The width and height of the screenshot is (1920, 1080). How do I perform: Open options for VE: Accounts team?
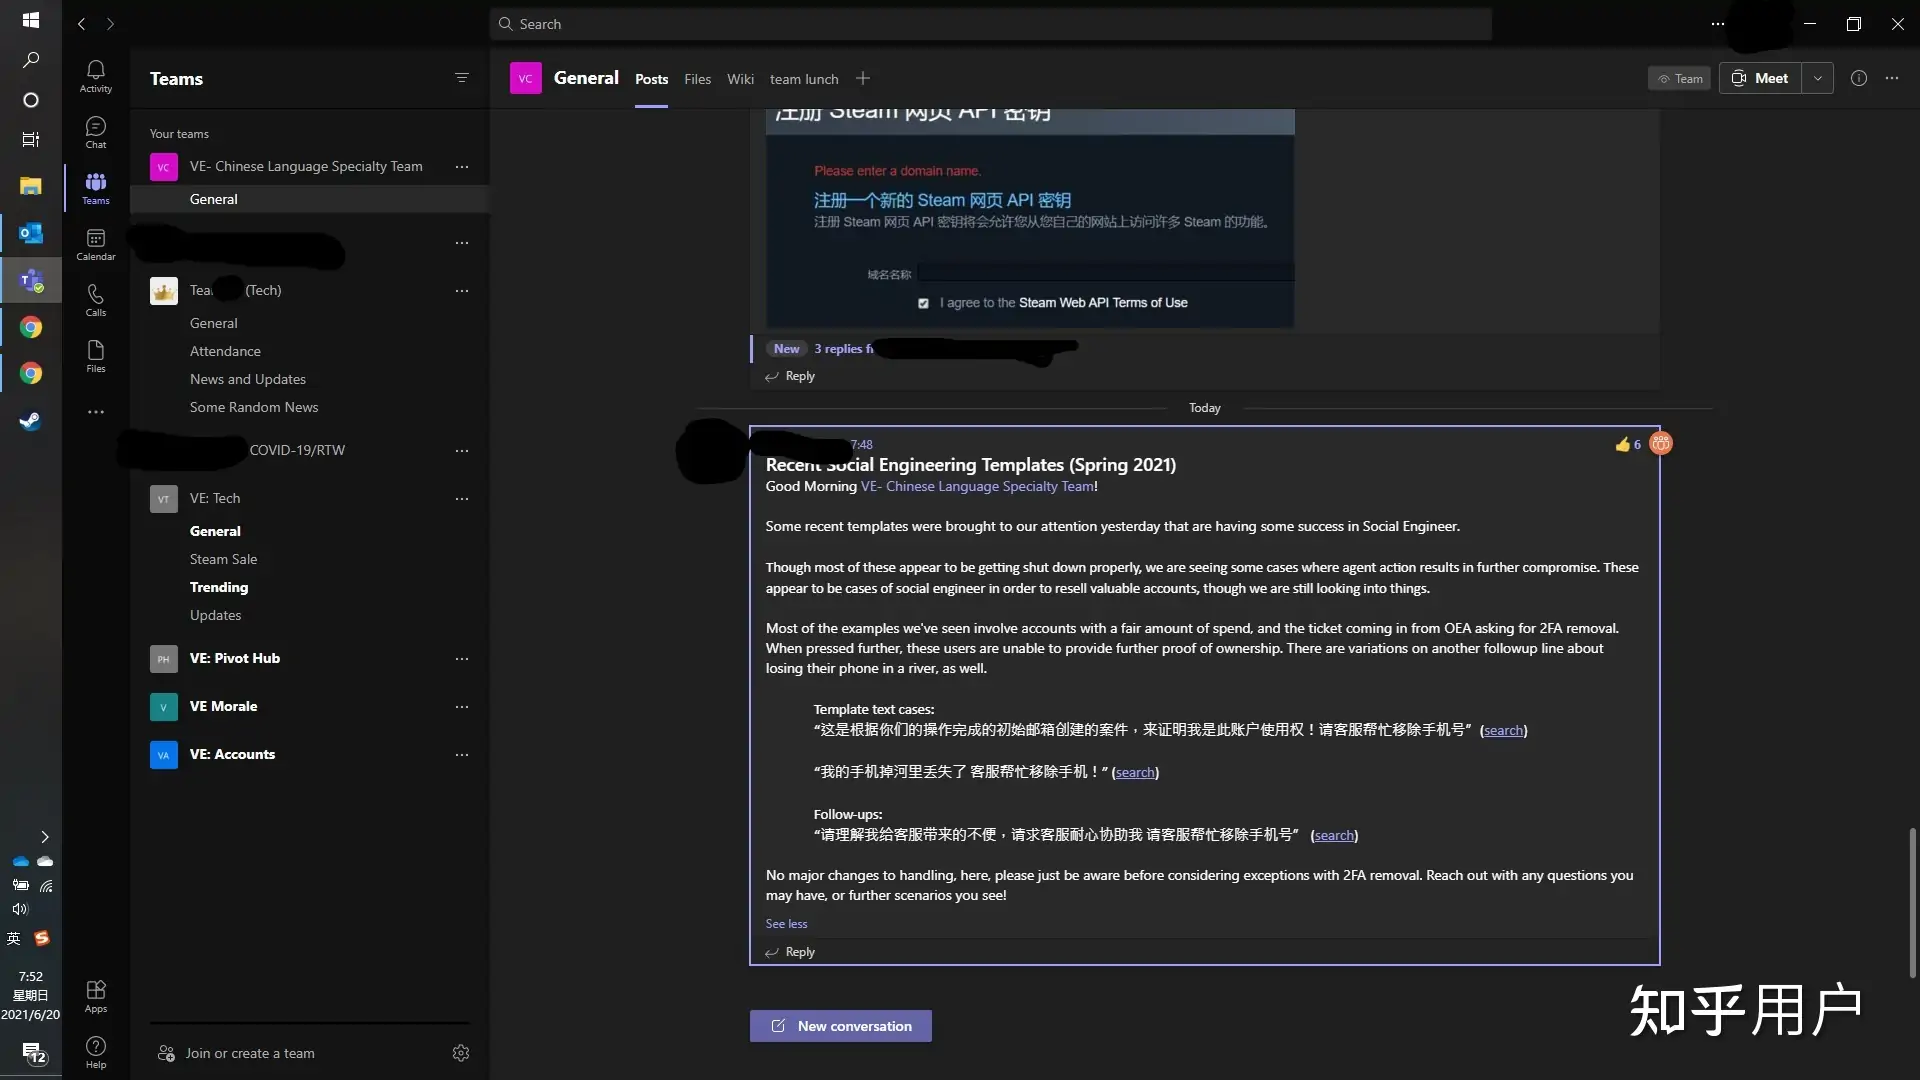pyautogui.click(x=461, y=754)
